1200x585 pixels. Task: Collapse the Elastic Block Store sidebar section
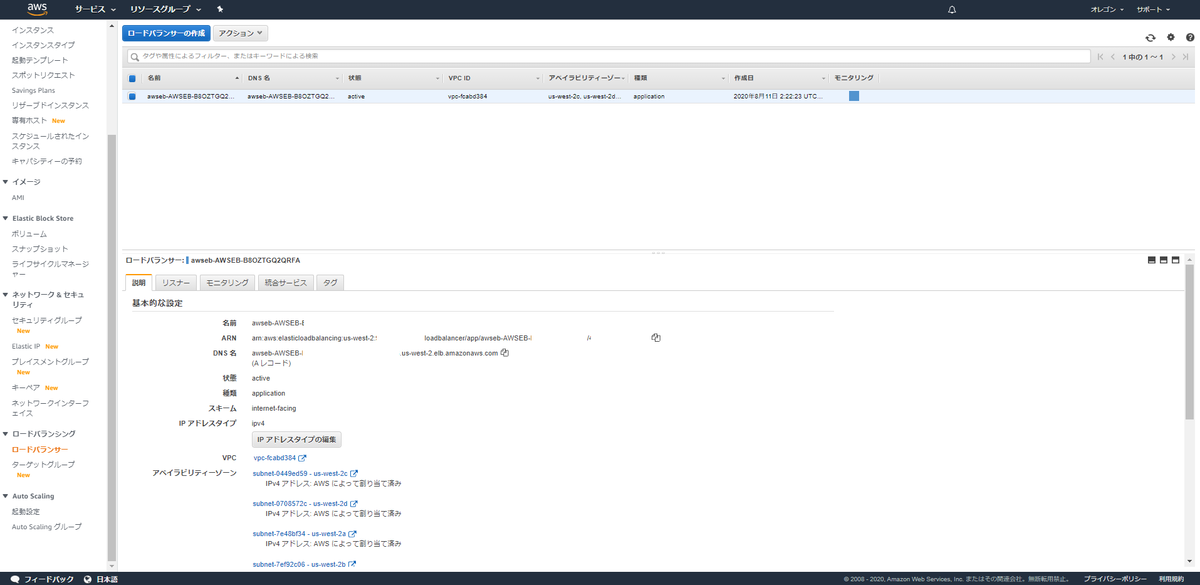click(5, 218)
